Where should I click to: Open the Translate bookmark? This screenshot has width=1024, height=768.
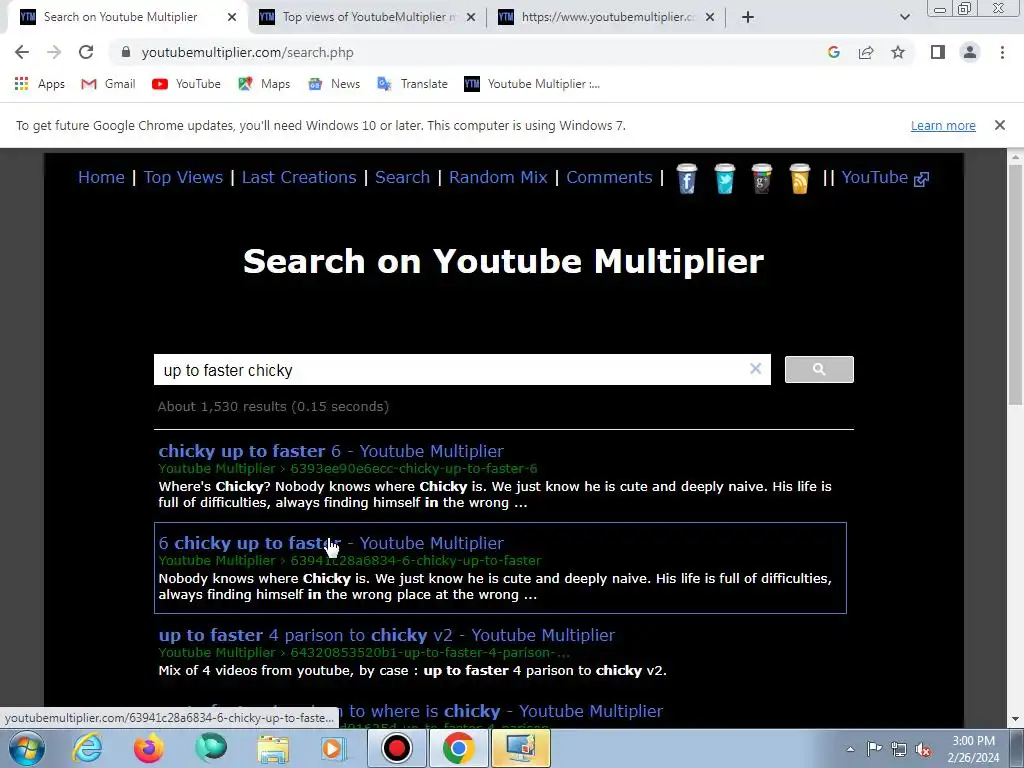coord(412,84)
